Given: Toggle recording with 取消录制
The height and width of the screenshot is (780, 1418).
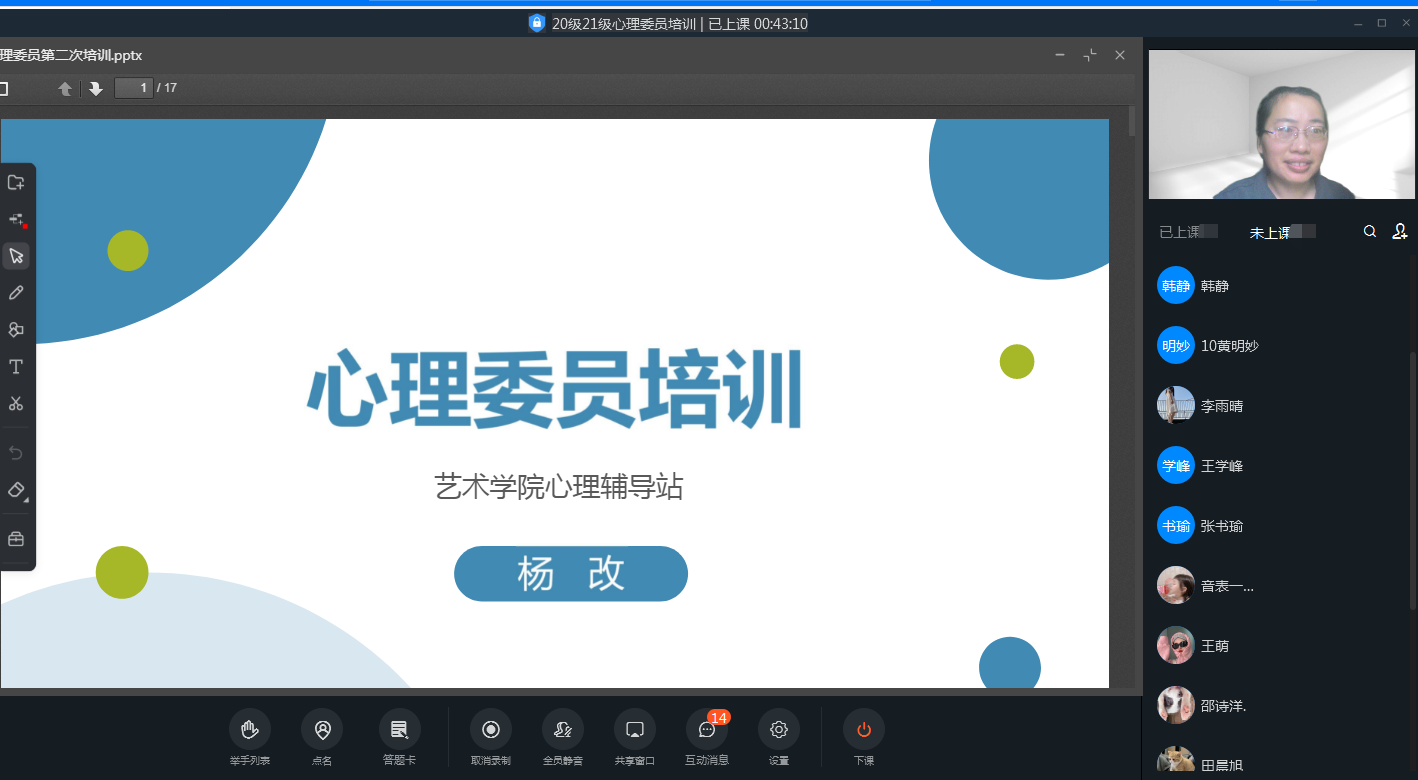Looking at the screenshot, I should tap(491, 730).
